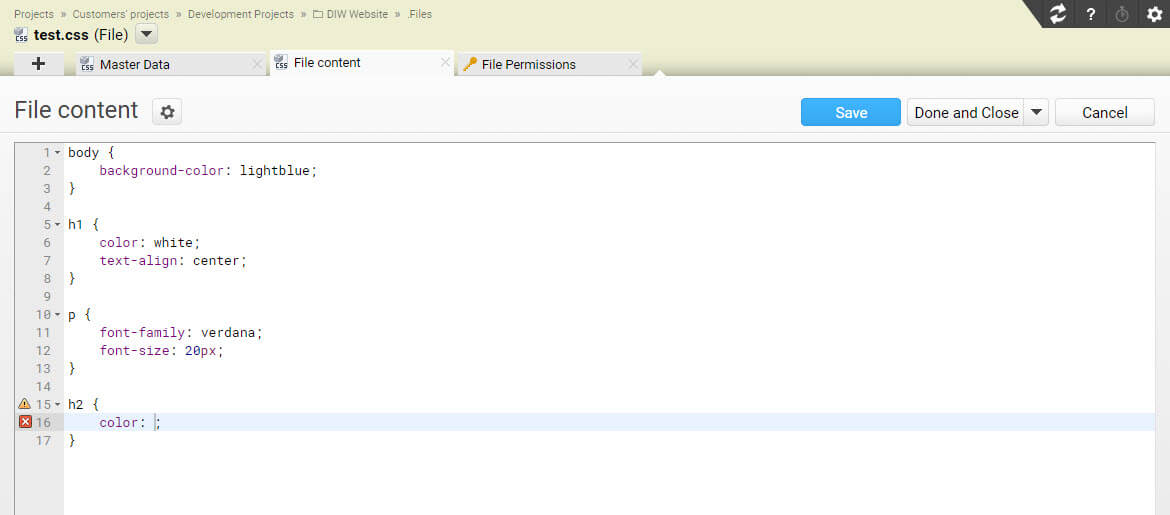Click the refresh sync arrows icon
Viewport: 1170px width, 515px height.
click(1057, 14)
